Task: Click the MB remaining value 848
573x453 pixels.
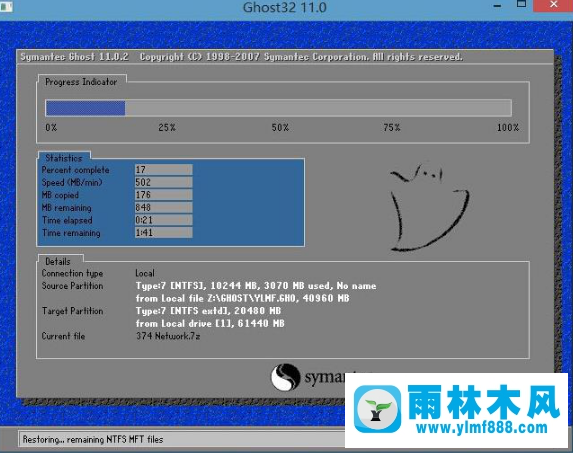Action: [163, 207]
